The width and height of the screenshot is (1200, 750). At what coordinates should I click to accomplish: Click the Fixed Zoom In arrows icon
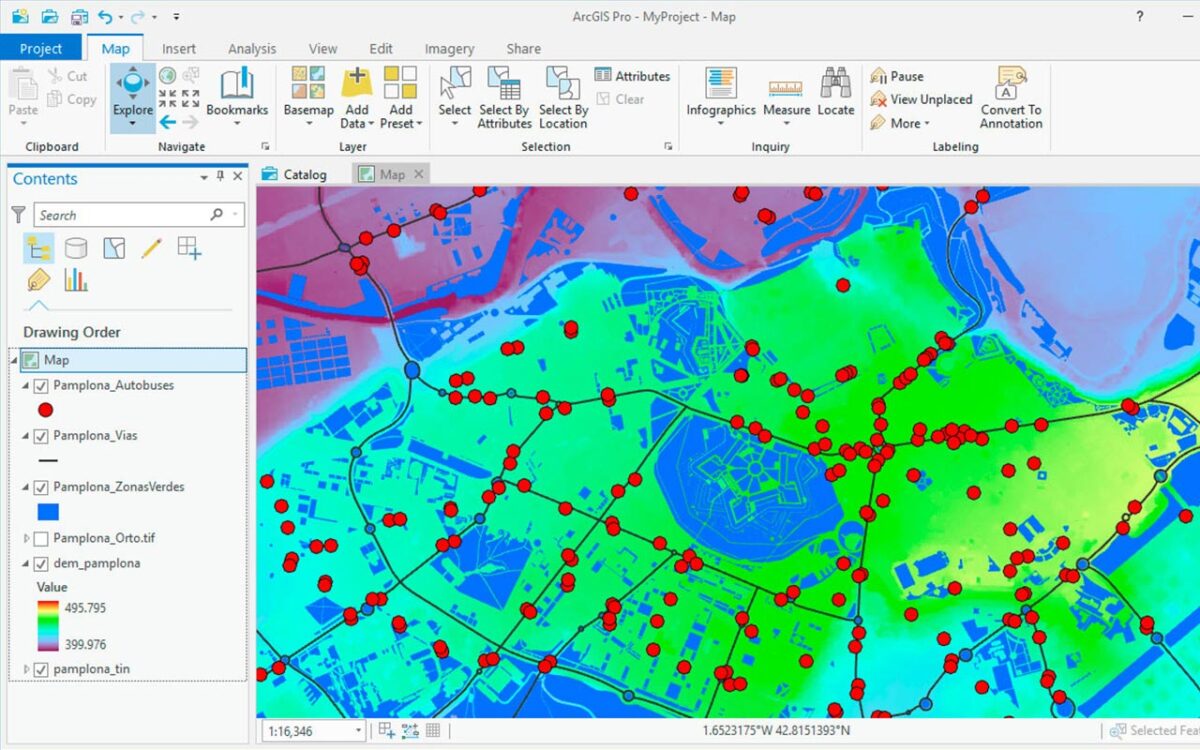click(x=167, y=99)
